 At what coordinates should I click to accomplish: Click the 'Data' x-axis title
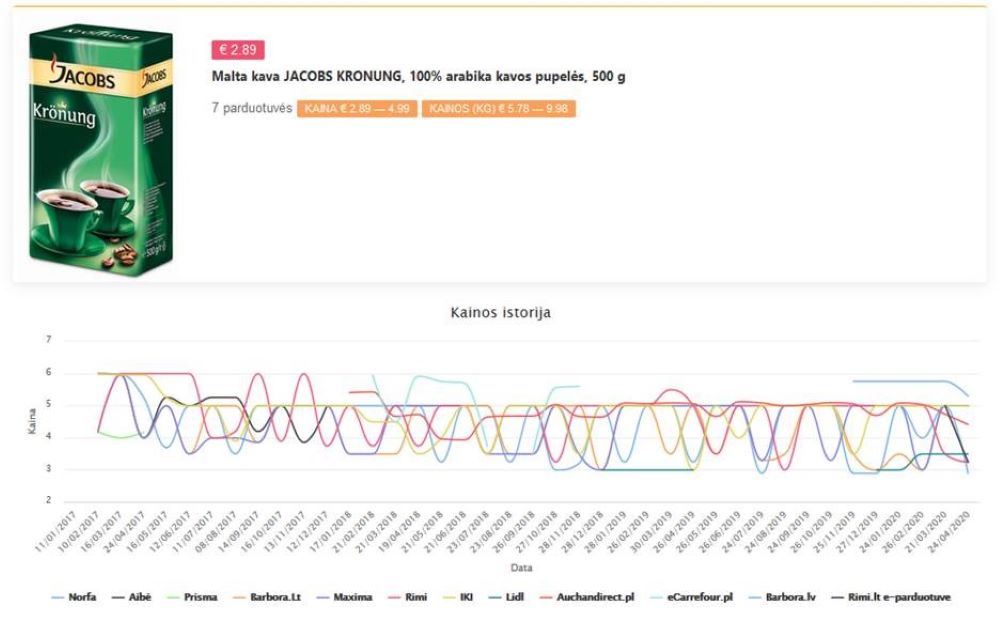(x=521, y=568)
